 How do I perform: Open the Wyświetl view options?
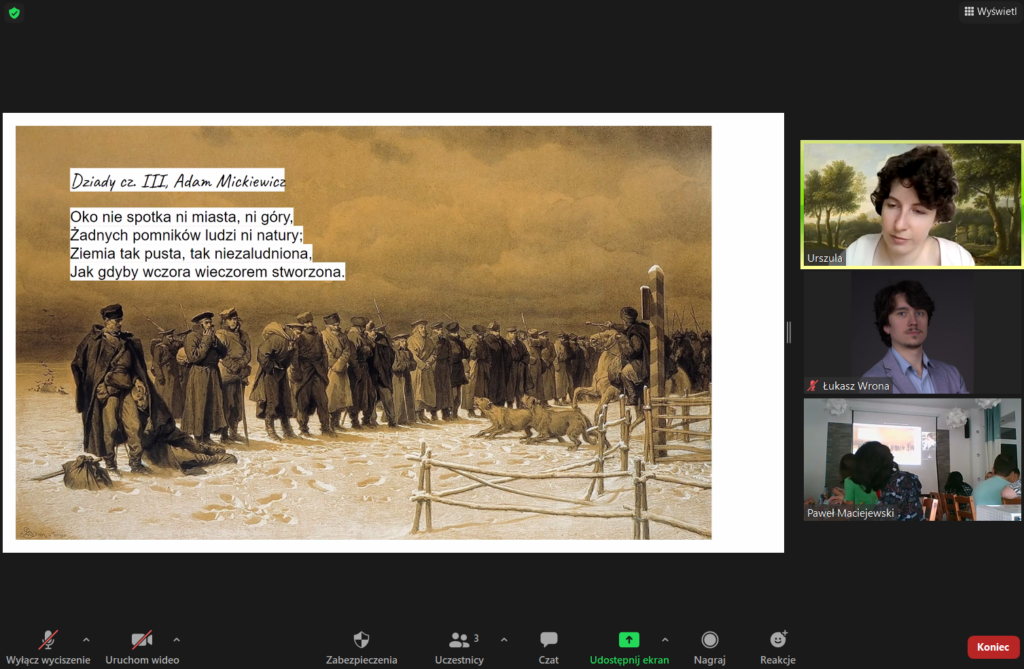tap(990, 11)
